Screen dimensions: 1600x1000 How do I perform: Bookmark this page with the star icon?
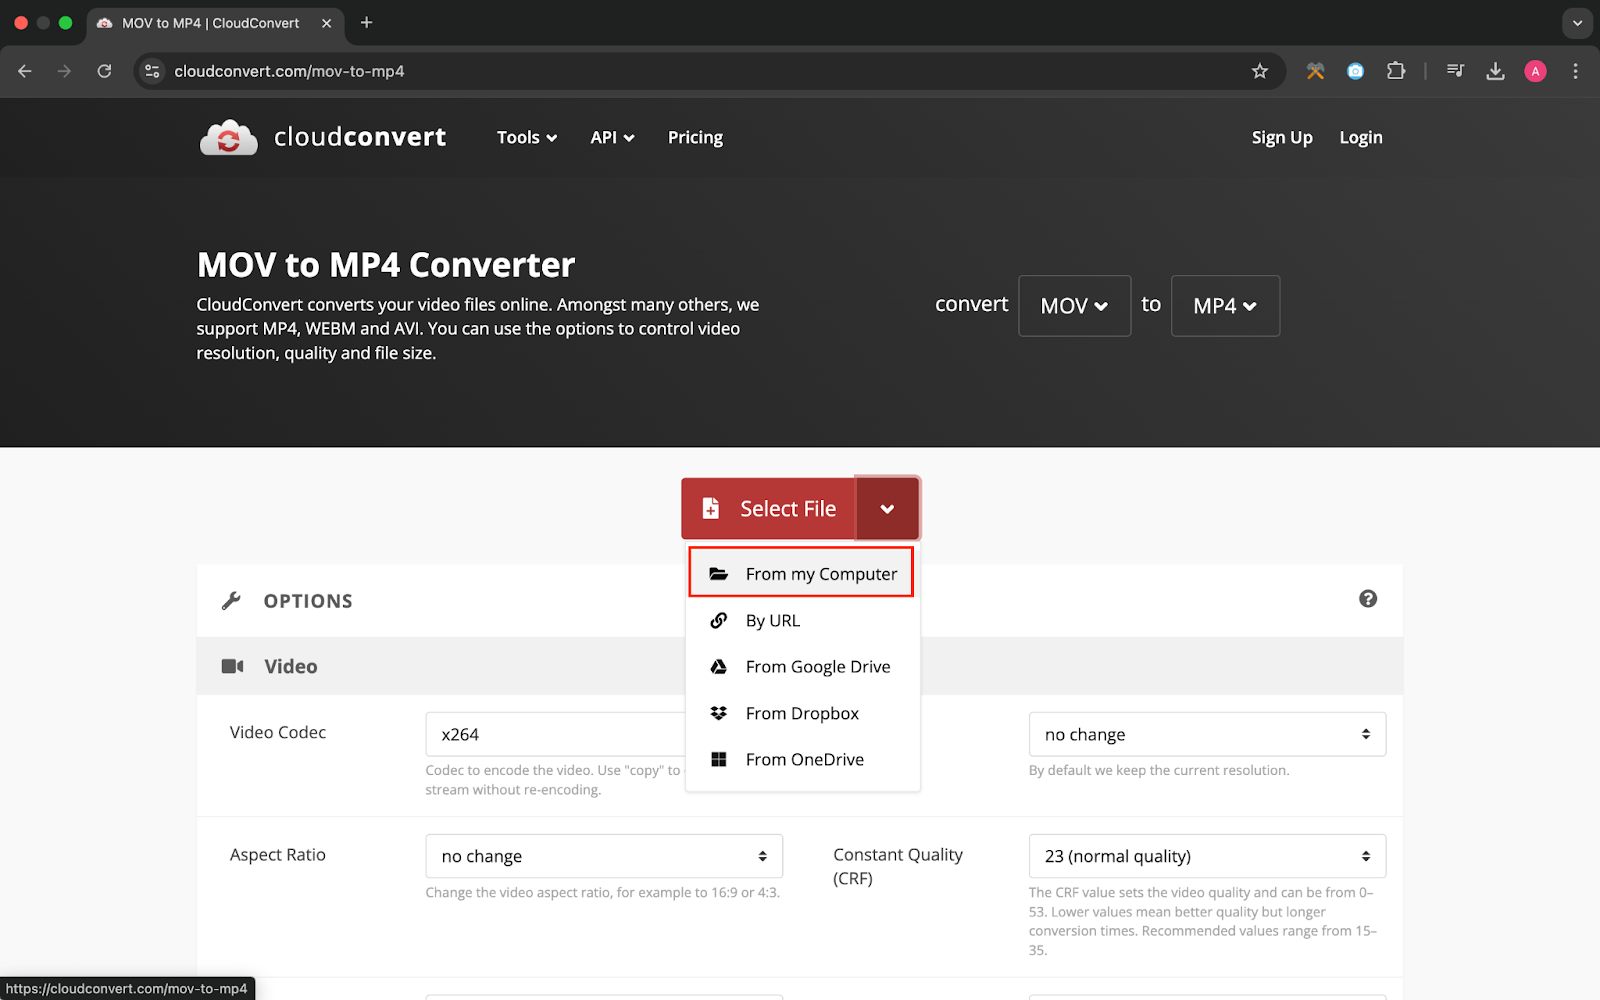point(1259,71)
